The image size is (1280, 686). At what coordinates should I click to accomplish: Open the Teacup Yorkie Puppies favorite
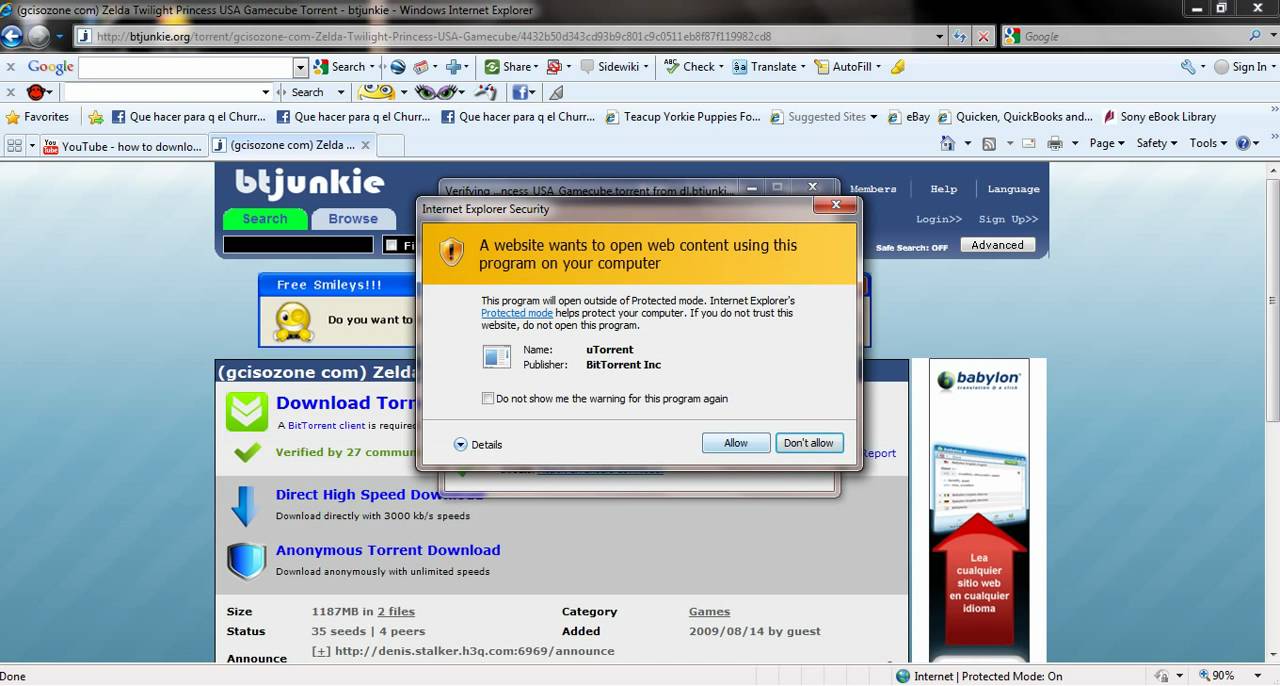pyautogui.click(x=683, y=117)
